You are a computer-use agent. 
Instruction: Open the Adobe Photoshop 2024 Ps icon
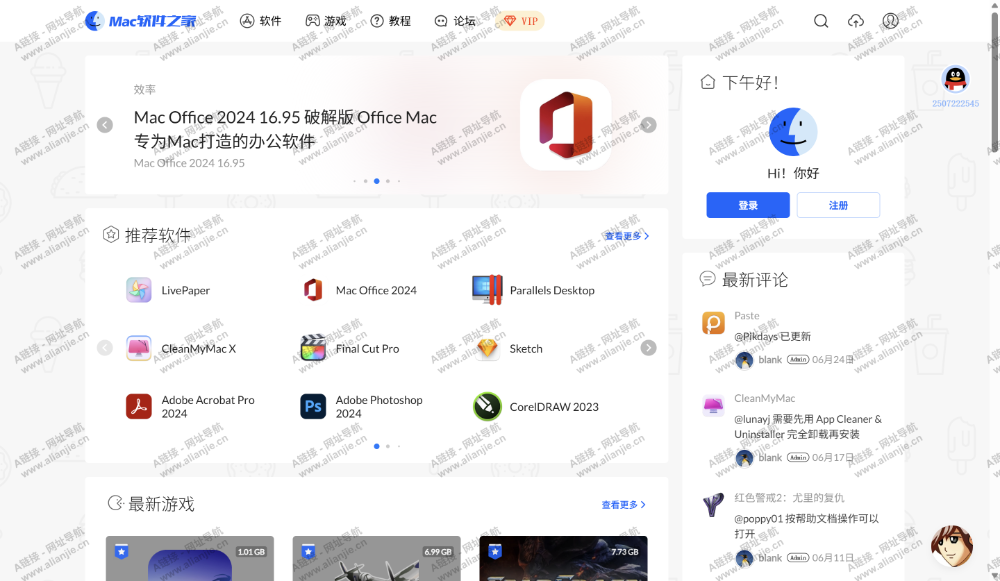tap(312, 406)
